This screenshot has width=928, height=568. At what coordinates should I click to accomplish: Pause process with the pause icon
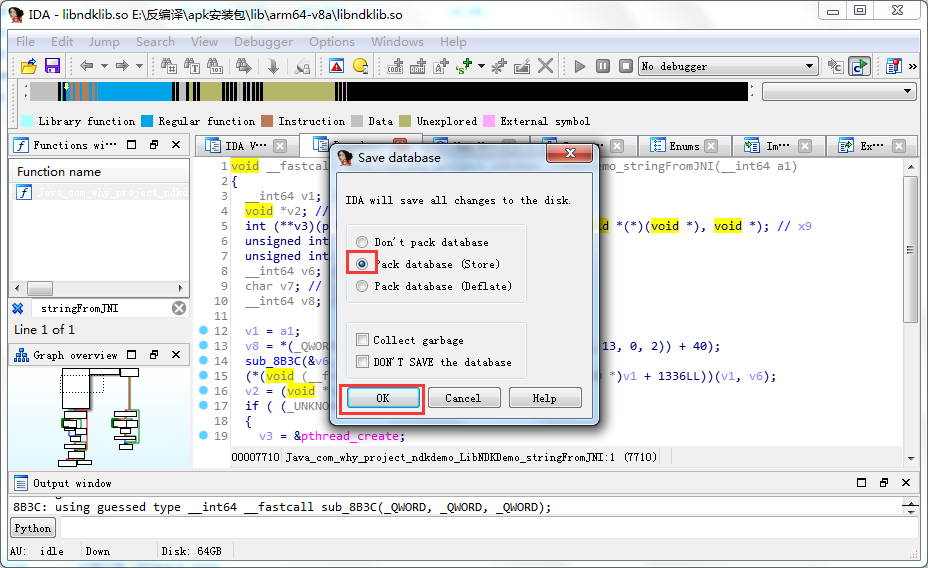click(x=602, y=66)
